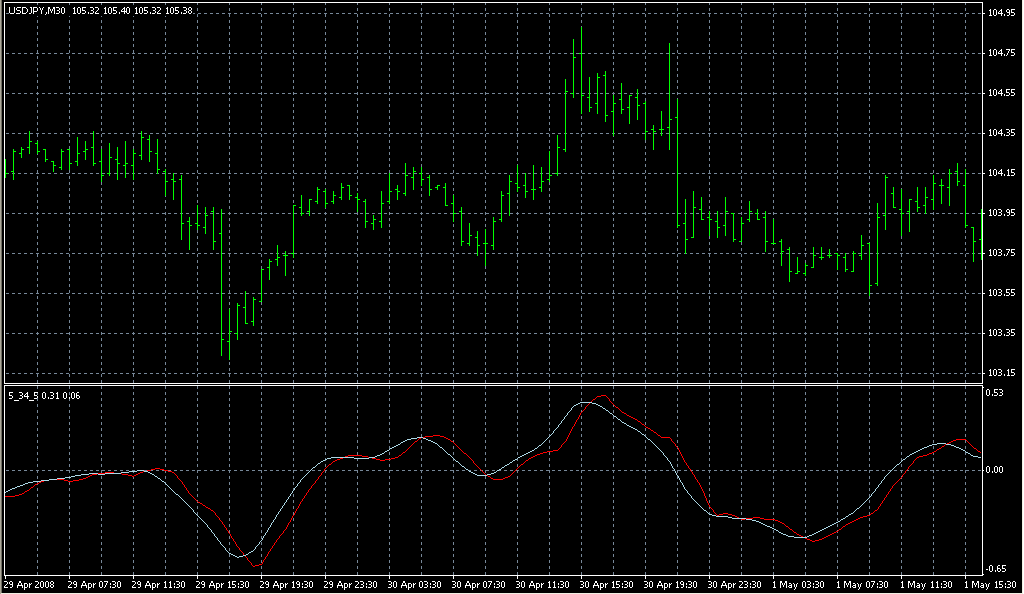Select the 1 May 15:30 time label
The height and width of the screenshot is (594, 1024).
[x=991, y=583]
